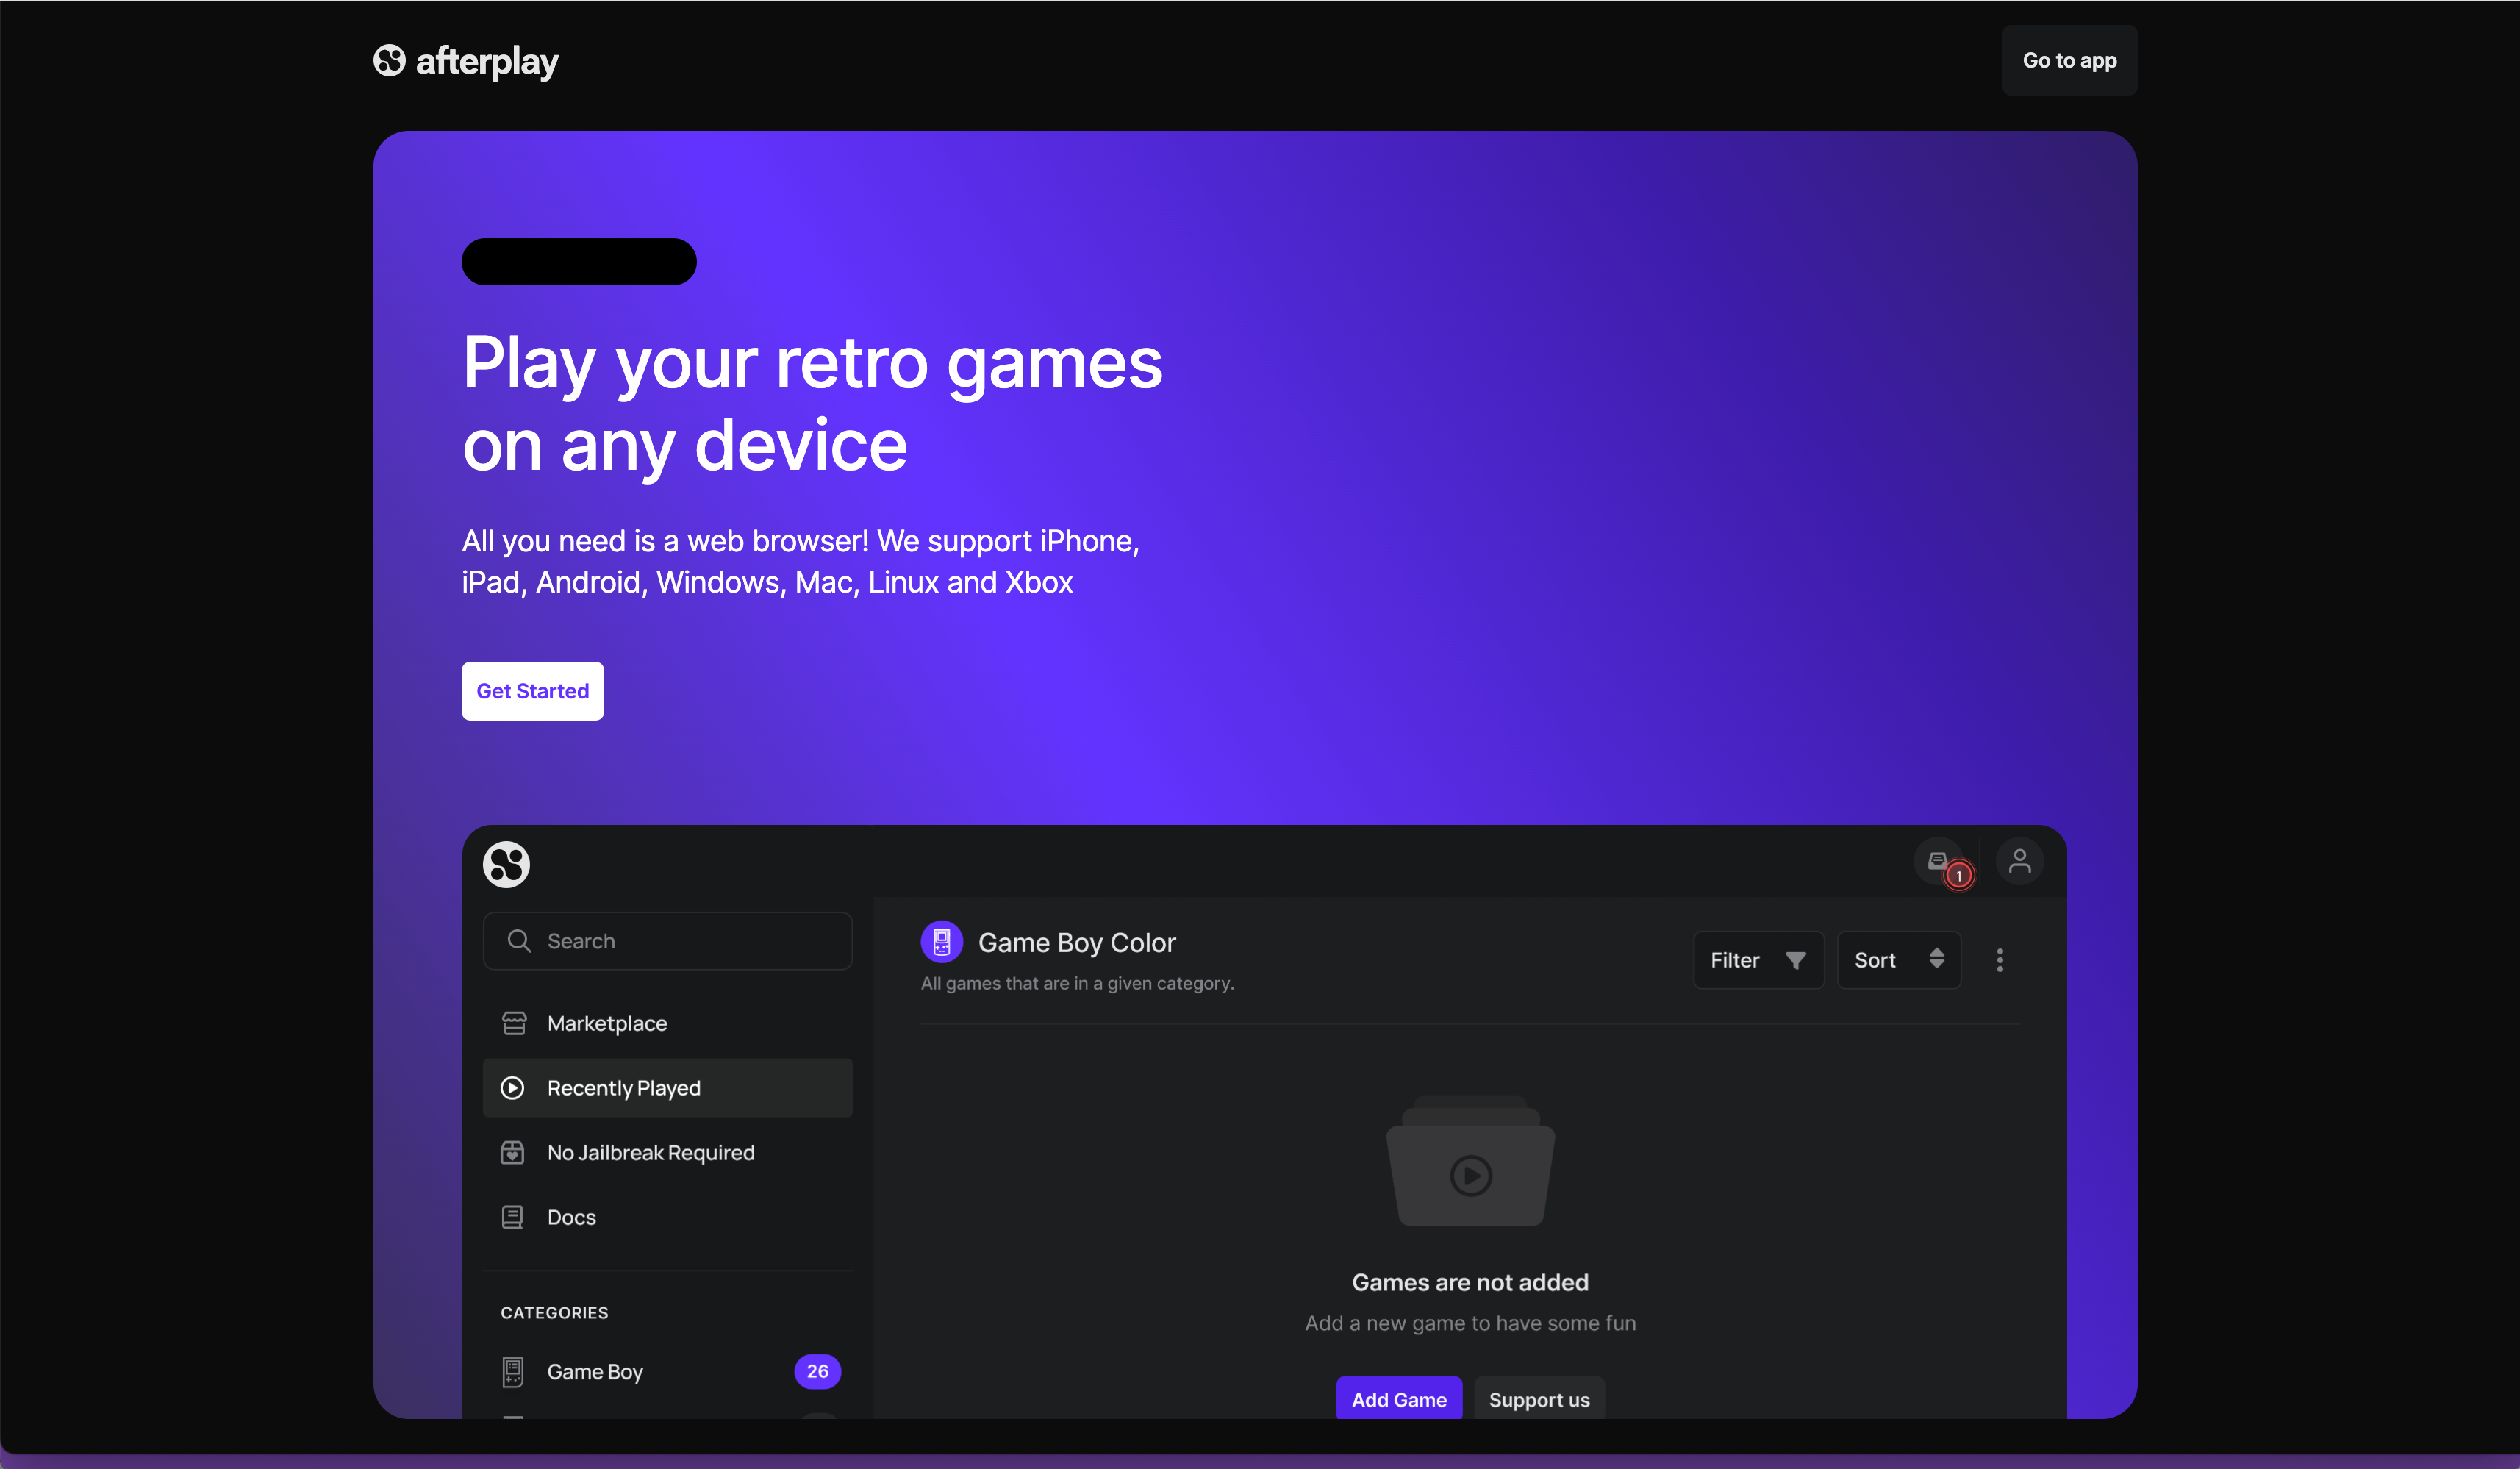This screenshot has width=2520, height=1469.
Task: Click the afterplay logo in header
Action: [x=466, y=61]
